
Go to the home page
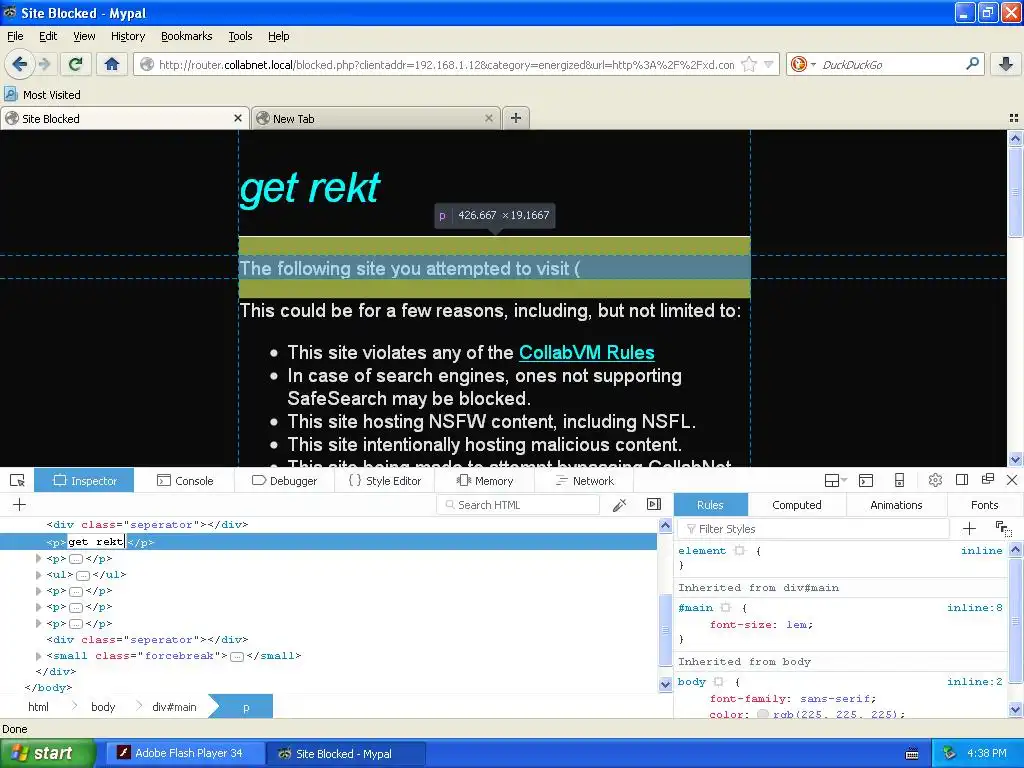(112, 64)
